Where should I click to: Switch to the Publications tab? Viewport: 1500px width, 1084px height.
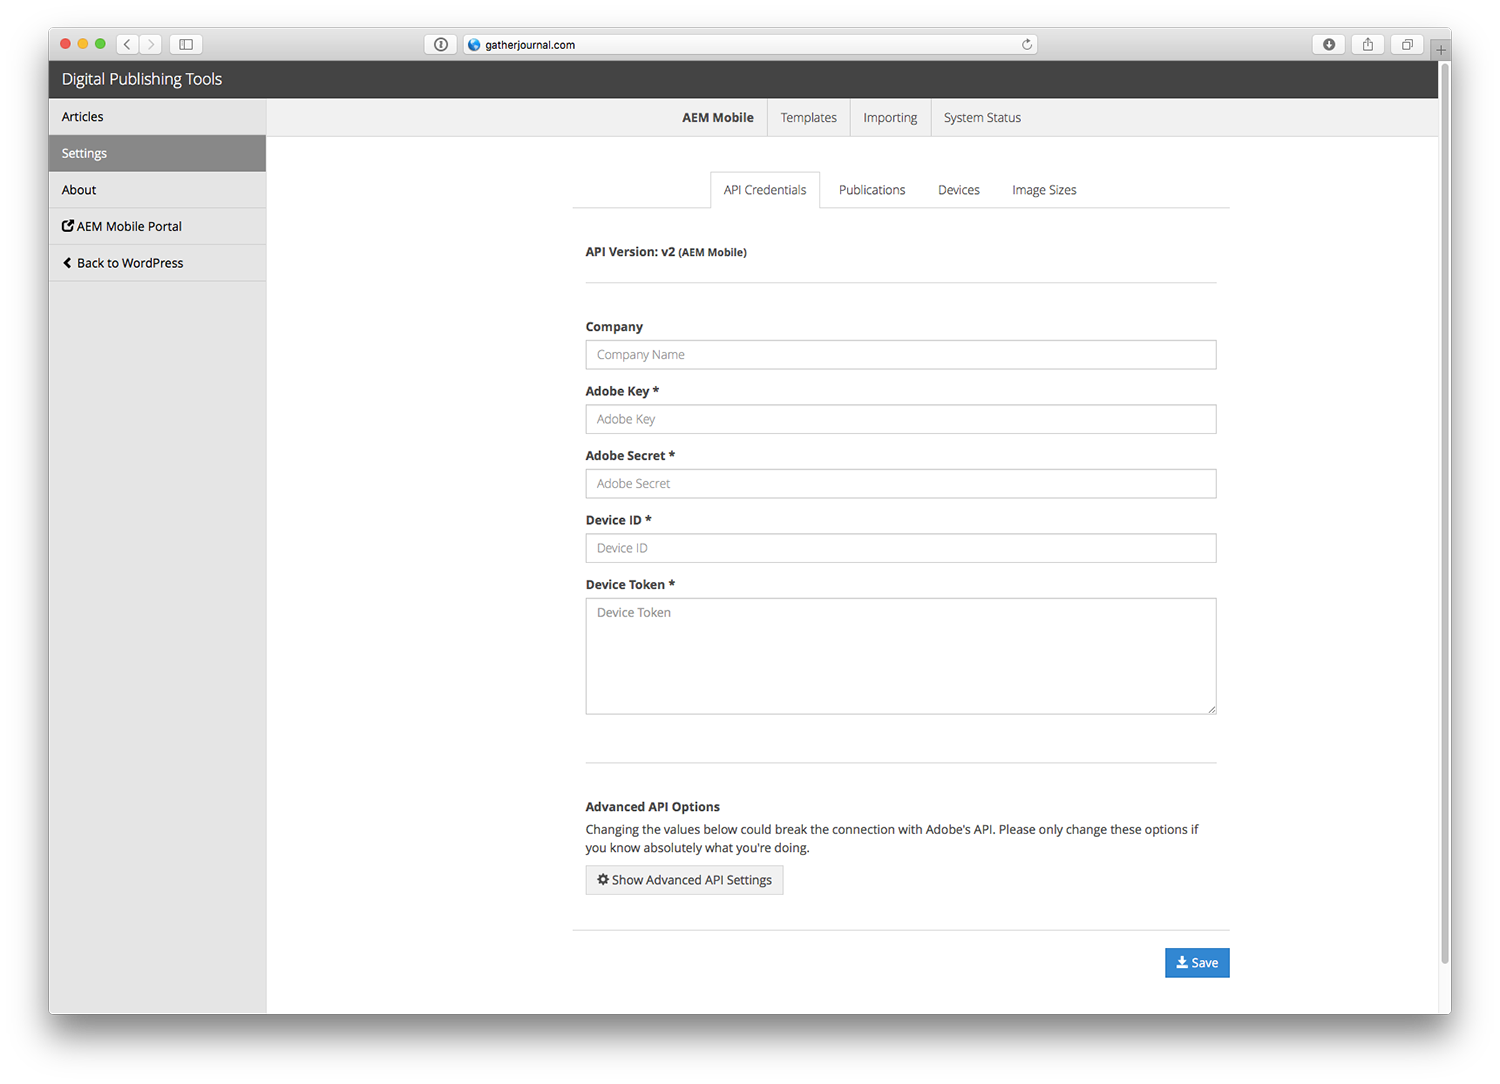coord(871,190)
